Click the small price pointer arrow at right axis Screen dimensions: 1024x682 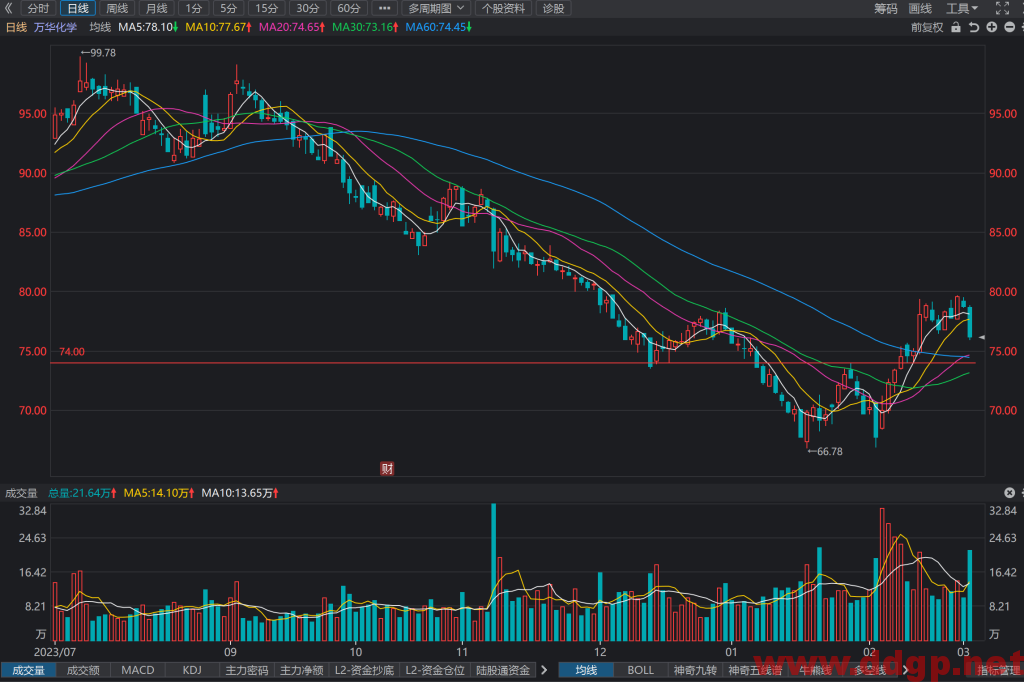pyautogui.click(x=981, y=338)
